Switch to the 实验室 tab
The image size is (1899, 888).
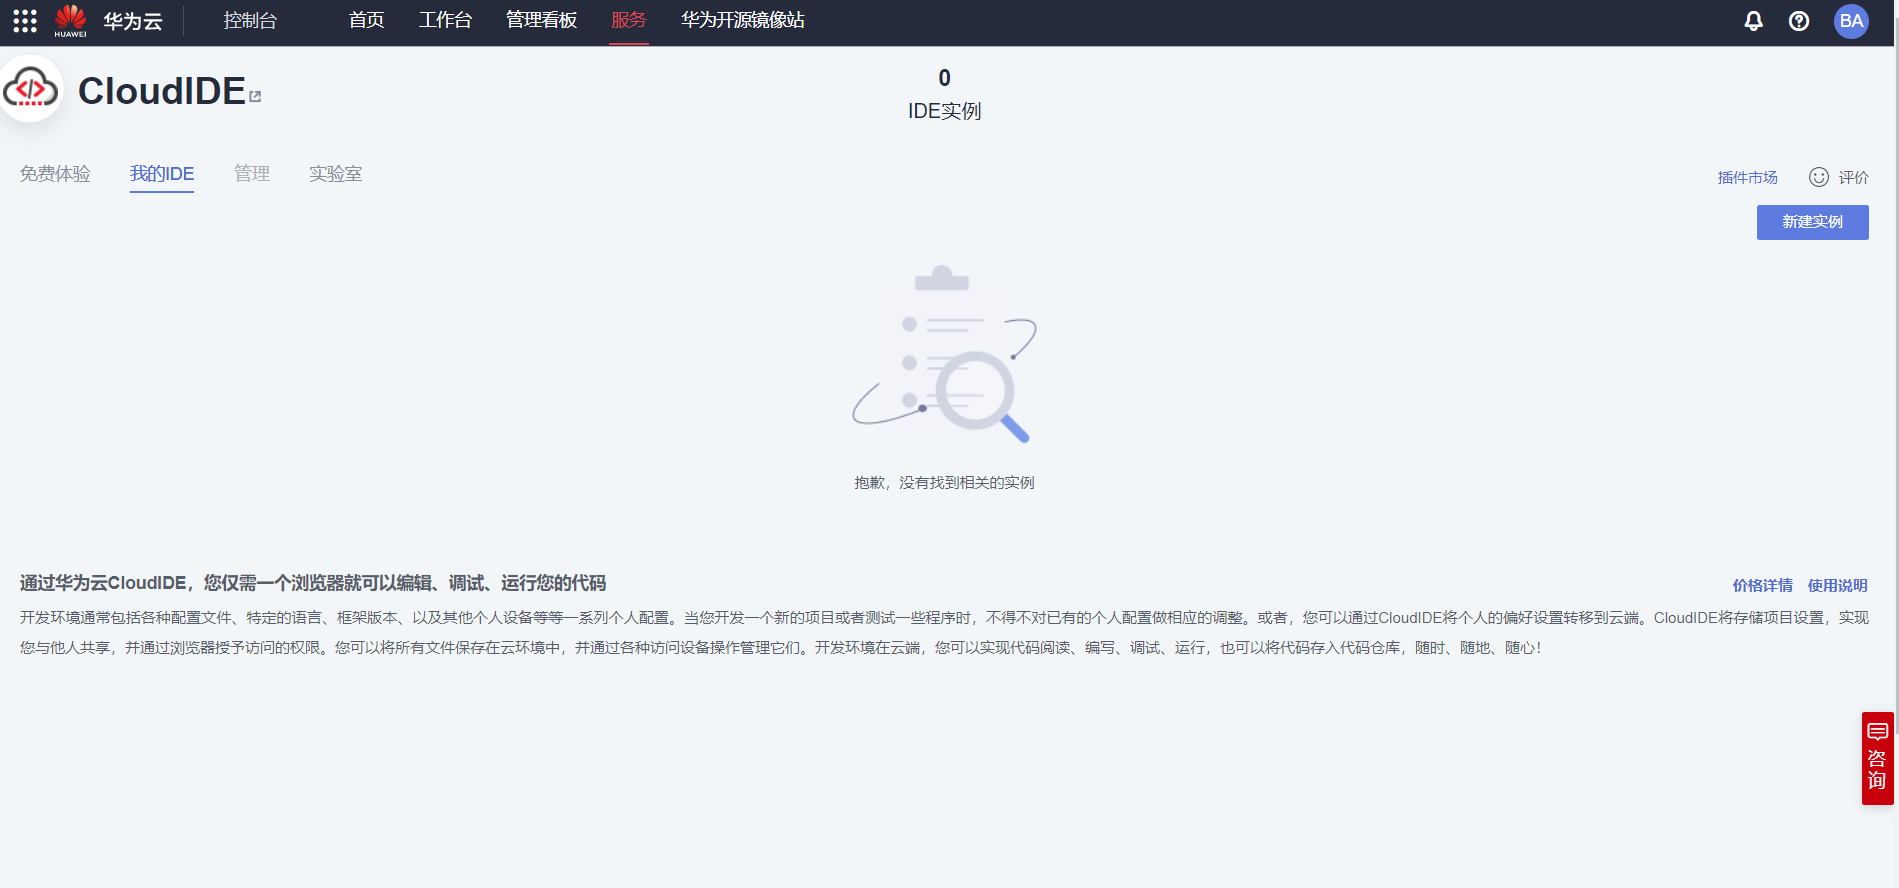[x=335, y=174]
